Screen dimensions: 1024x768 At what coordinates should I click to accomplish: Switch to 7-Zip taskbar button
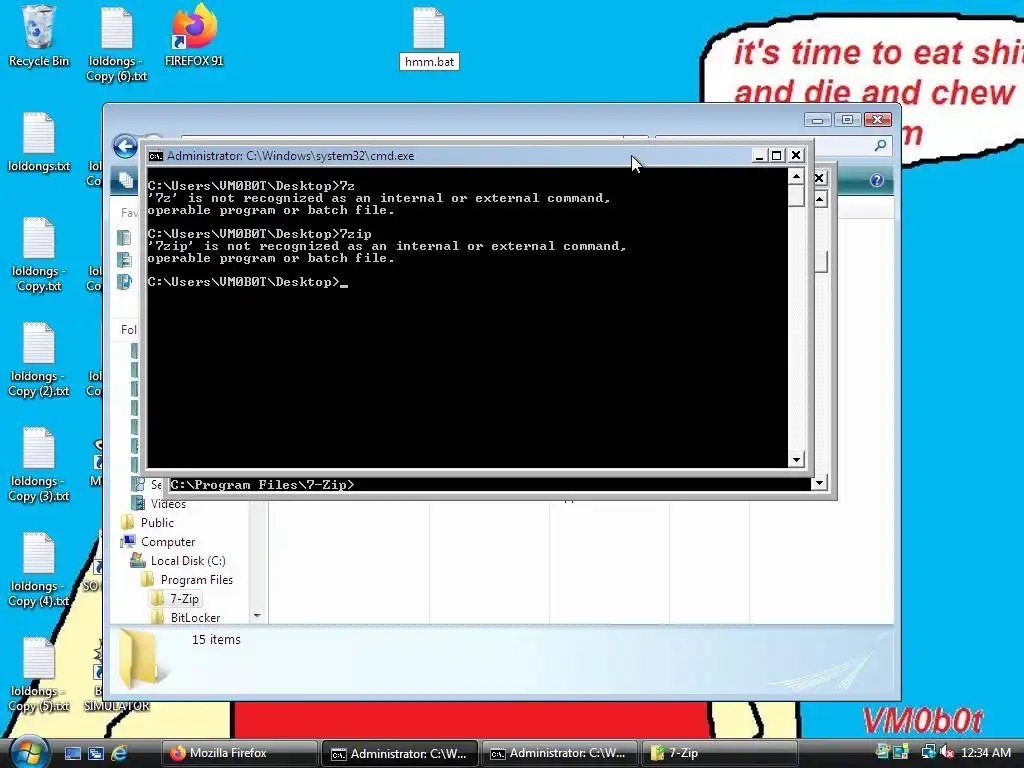coord(720,753)
